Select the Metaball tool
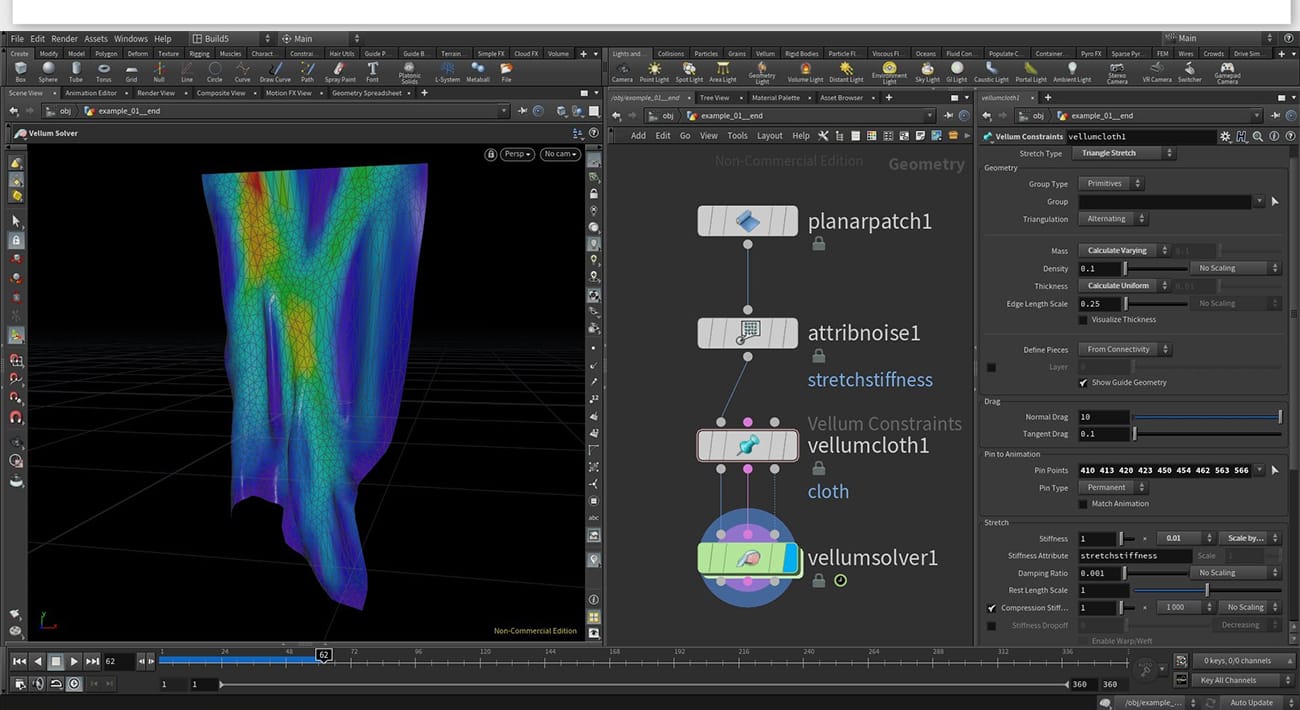Image resolution: width=1300 pixels, height=710 pixels. click(x=478, y=69)
